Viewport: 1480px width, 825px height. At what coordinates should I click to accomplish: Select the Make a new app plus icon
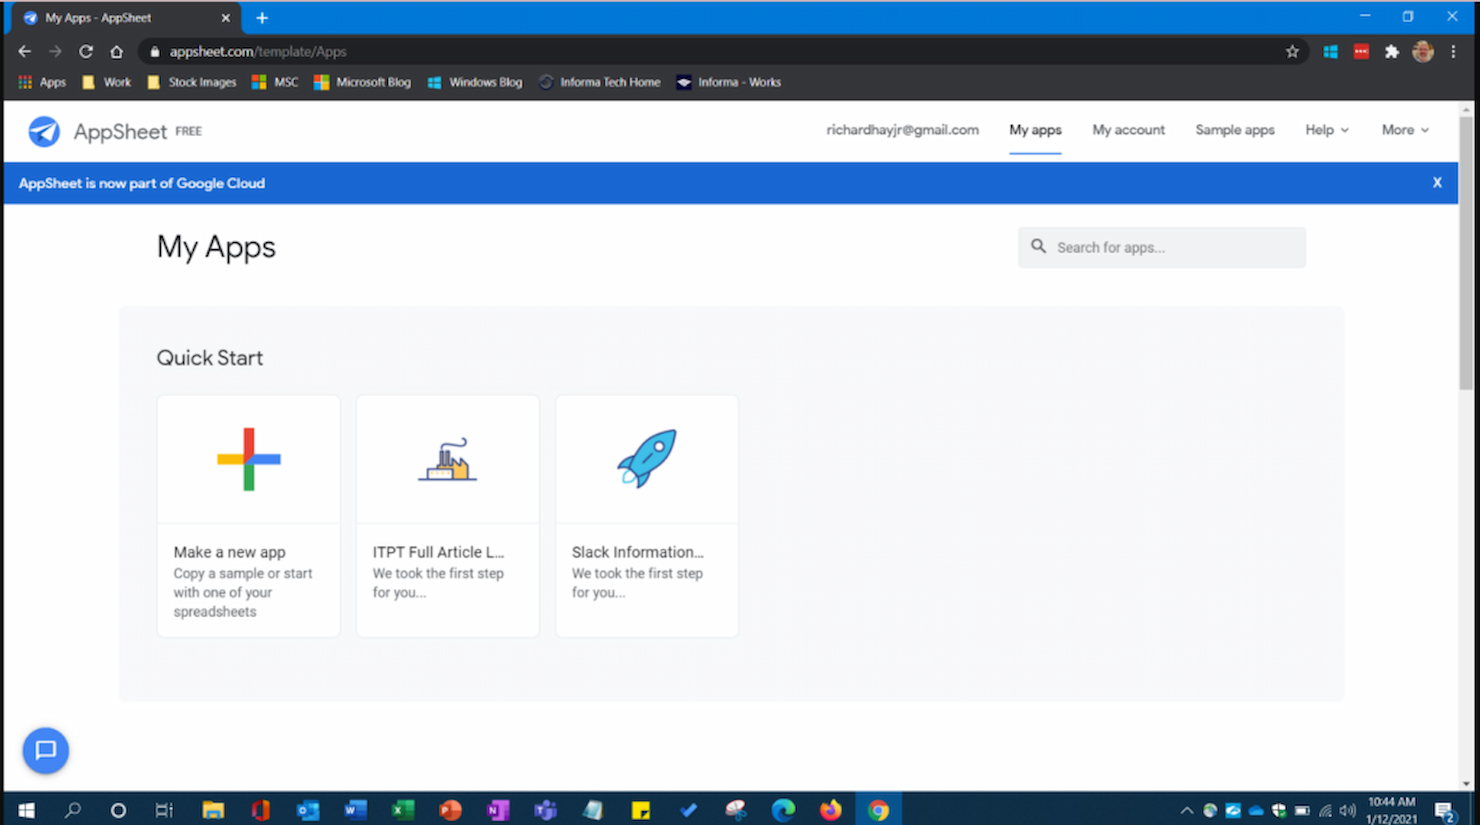pyautogui.click(x=247, y=459)
